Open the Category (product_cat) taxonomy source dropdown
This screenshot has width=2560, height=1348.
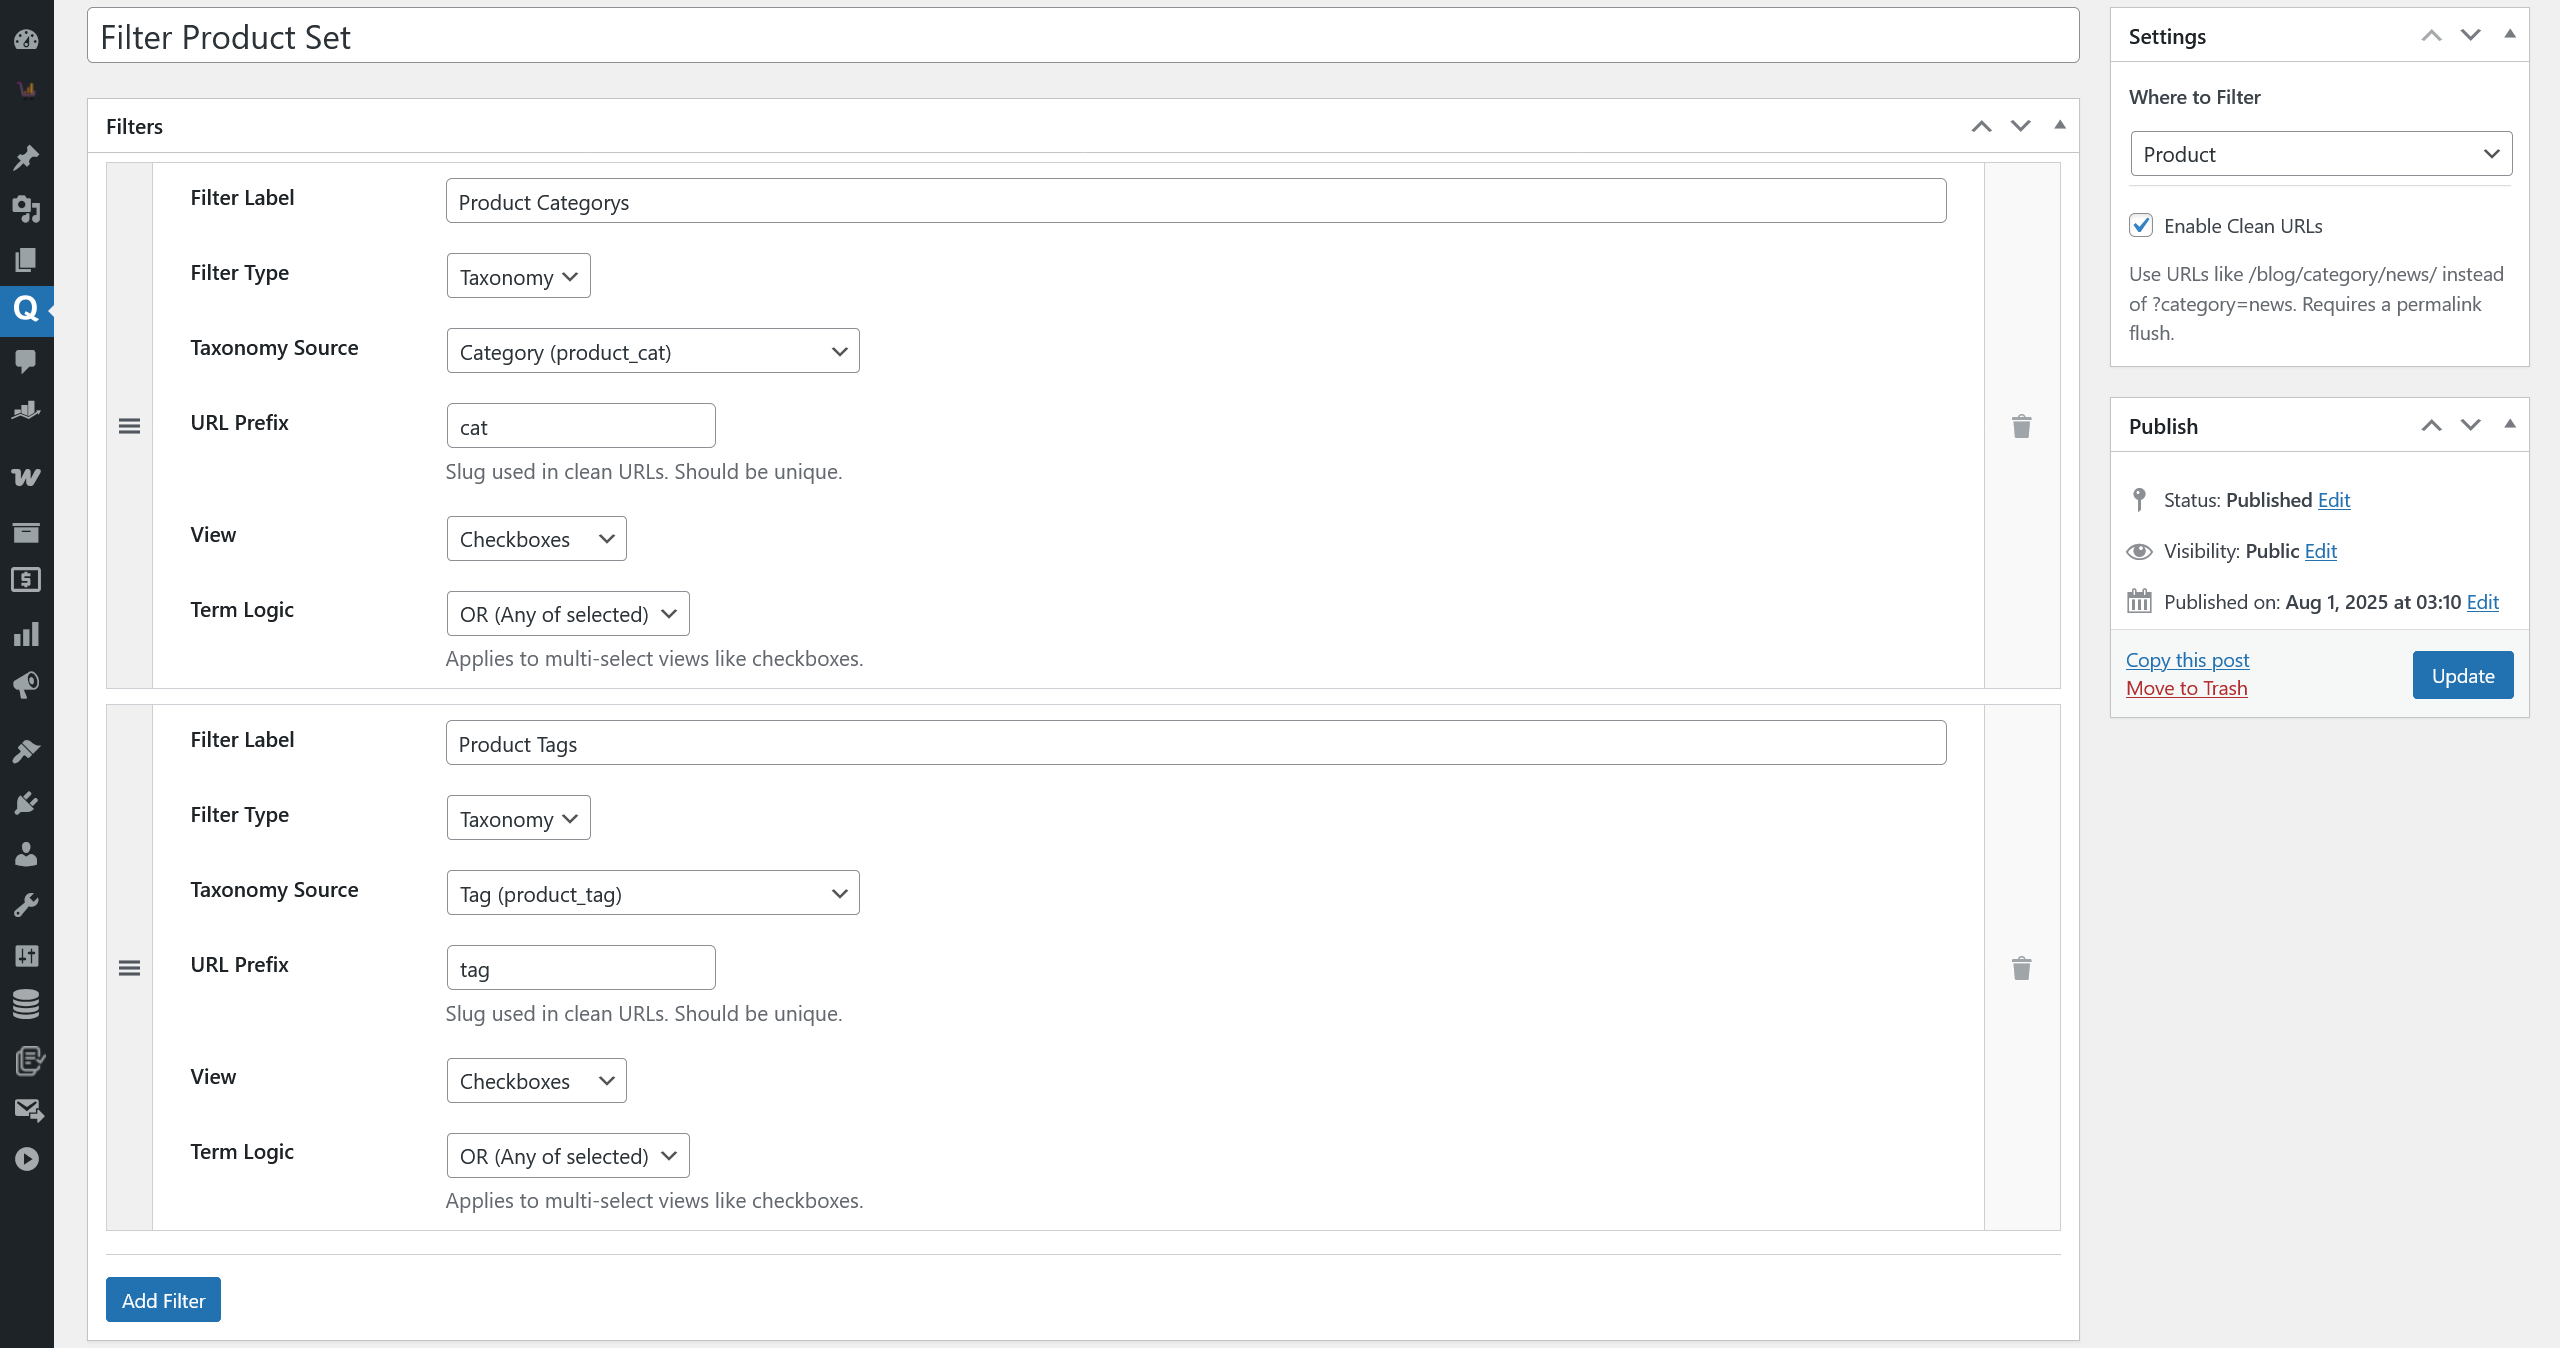pyautogui.click(x=652, y=351)
